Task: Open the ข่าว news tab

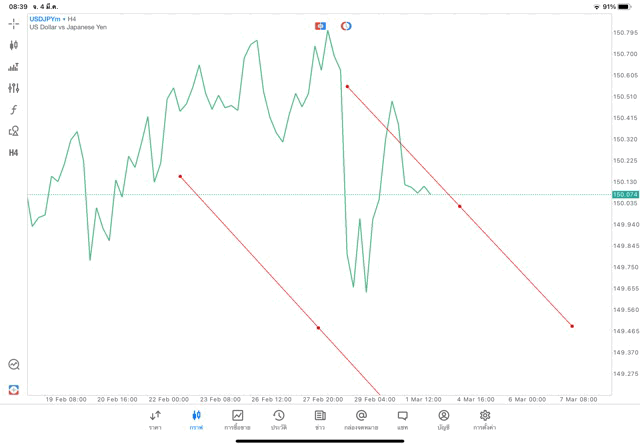Action: 320,420
